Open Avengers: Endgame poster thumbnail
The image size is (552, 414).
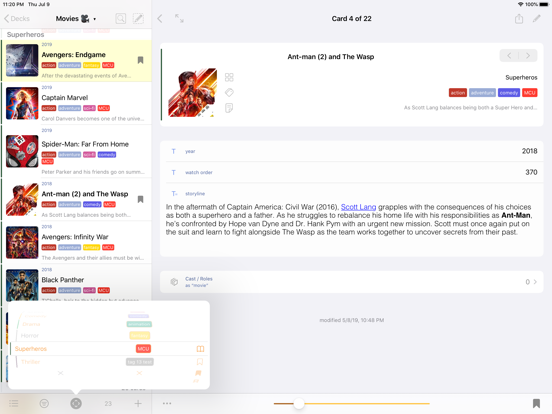click(x=22, y=60)
